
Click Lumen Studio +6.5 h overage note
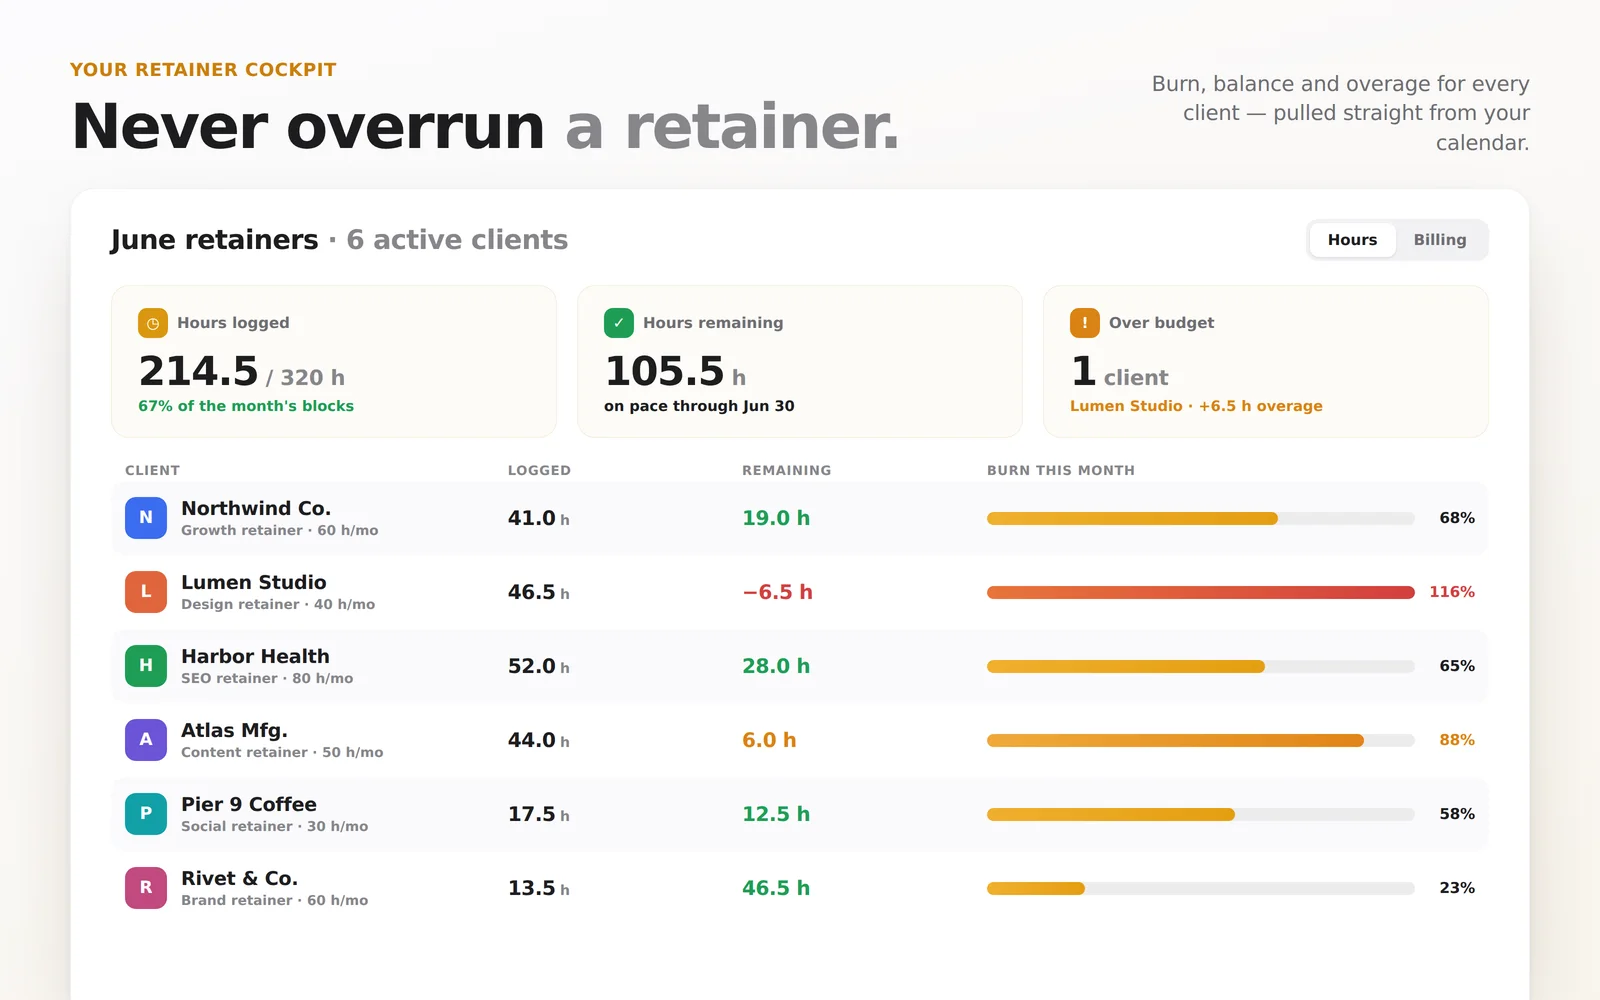1196,406
